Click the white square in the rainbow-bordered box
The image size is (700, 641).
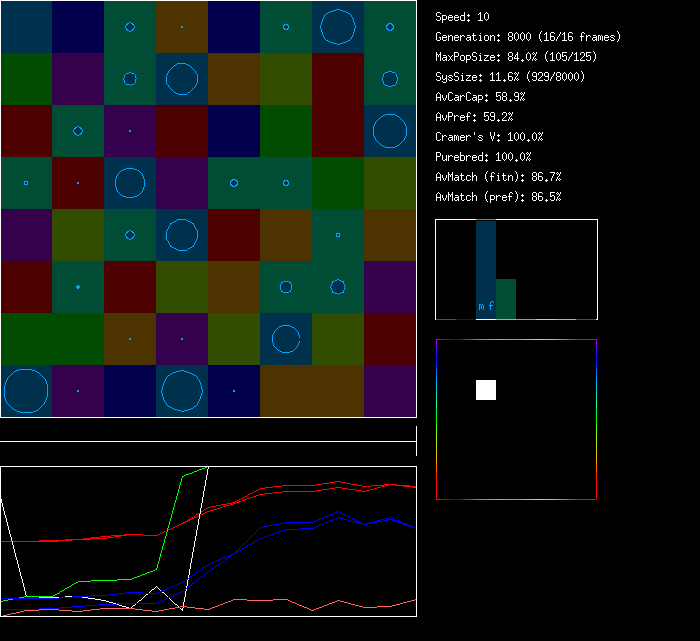[486, 390]
